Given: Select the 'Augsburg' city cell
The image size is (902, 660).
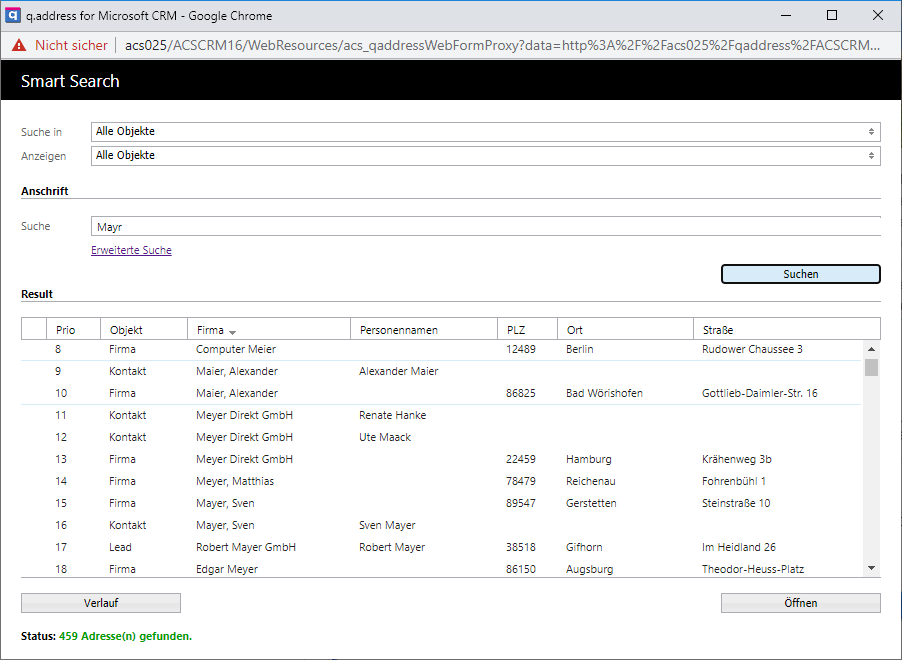Looking at the screenshot, I should click(589, 569).
